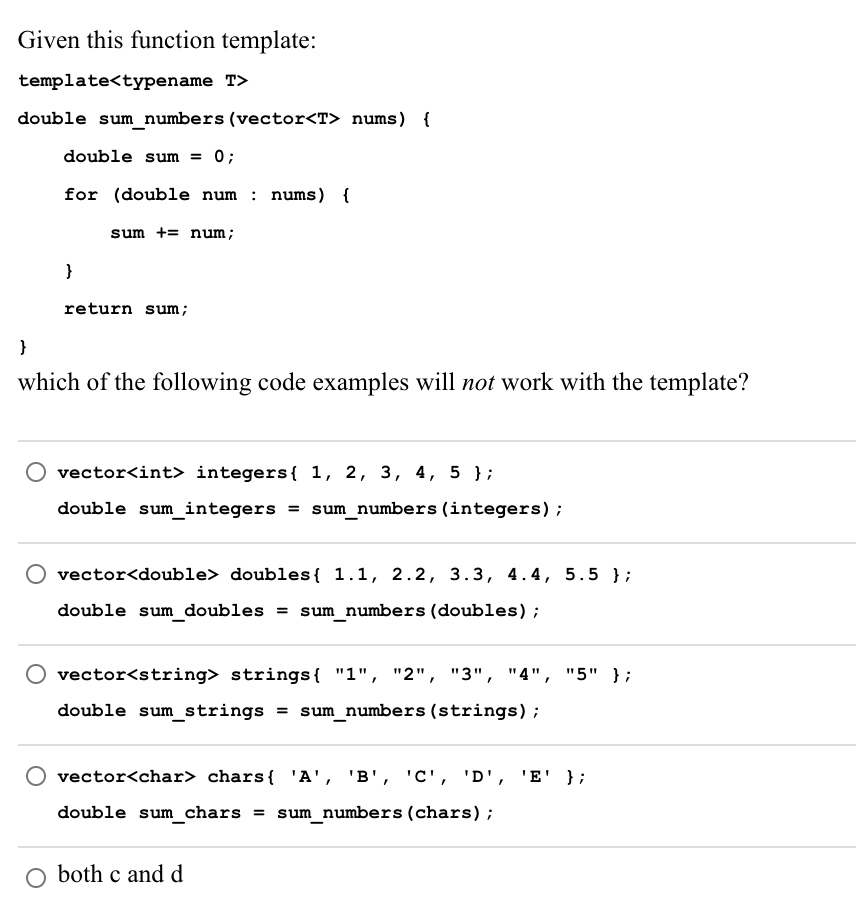Select the radio button for vector<char> chars option
The height and width of the screenshot is (904, 856).
pyautogui.click(x=36, y=776)
